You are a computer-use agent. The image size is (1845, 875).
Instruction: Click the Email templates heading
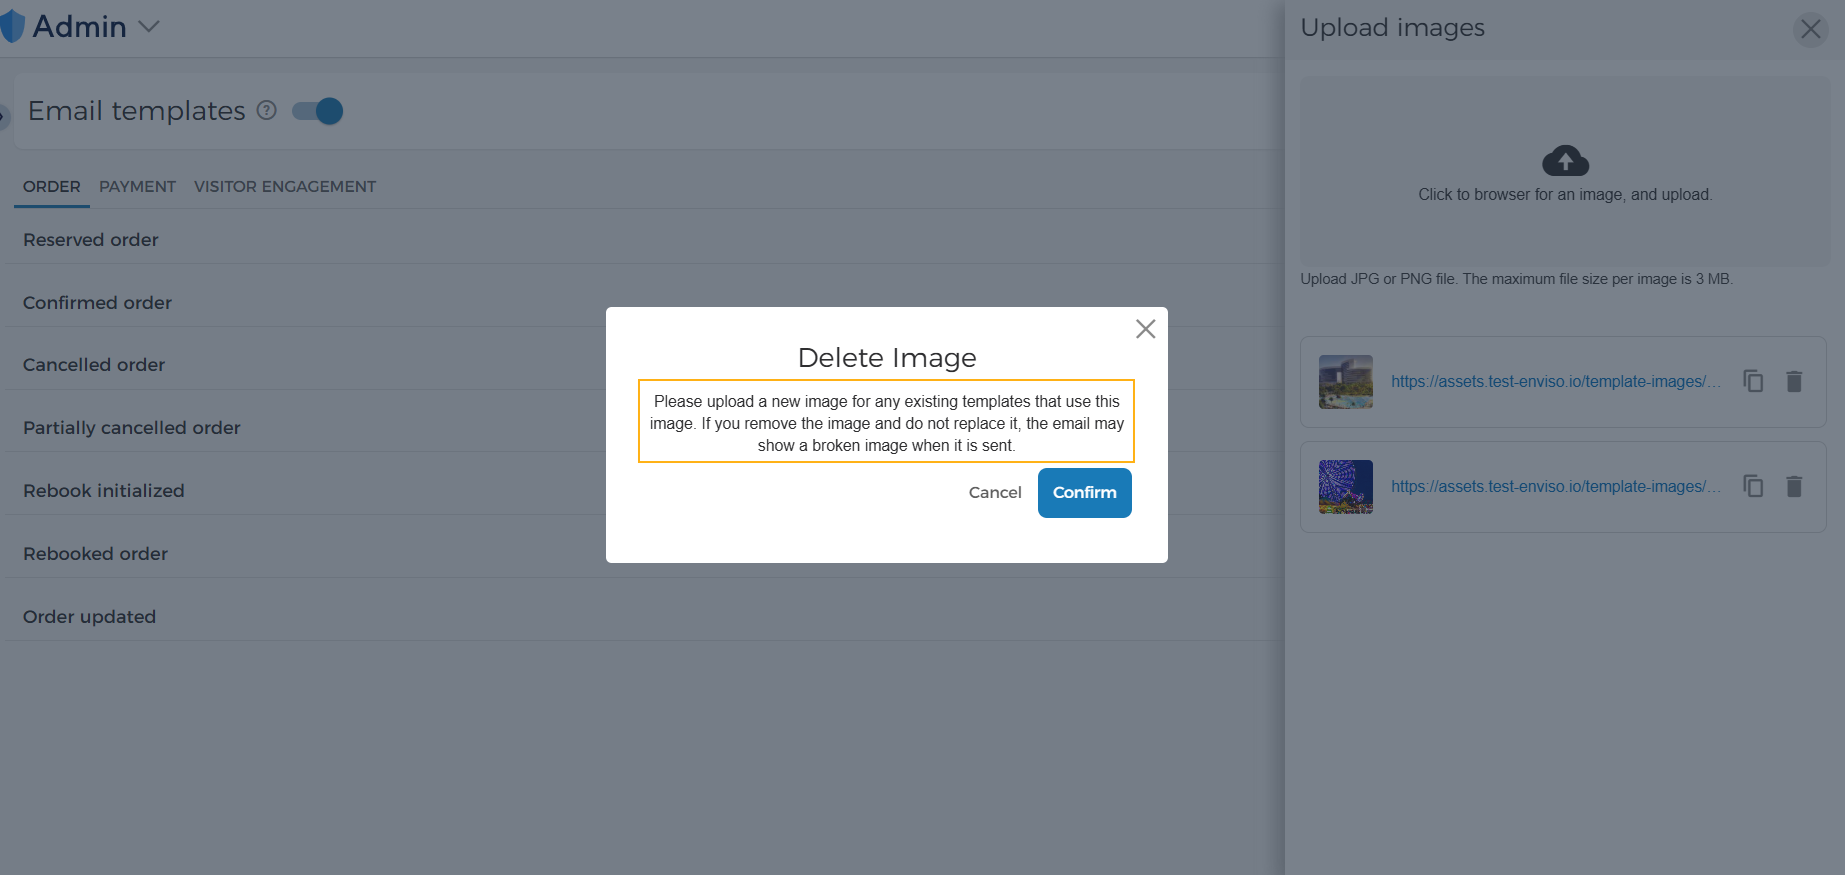pyautogui.click(x=137, y=111)
